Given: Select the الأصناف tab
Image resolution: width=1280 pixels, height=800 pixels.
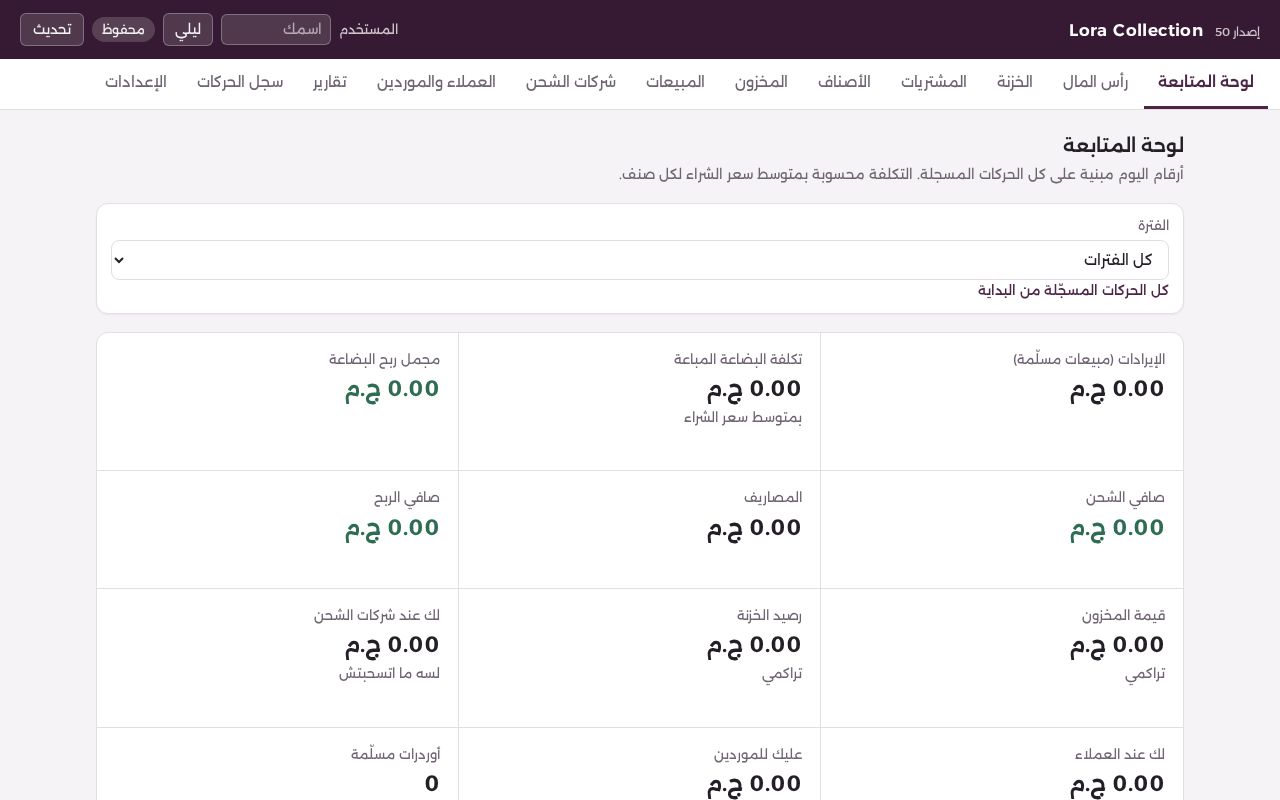Looking at the screenshot, I should click(844, 82).
